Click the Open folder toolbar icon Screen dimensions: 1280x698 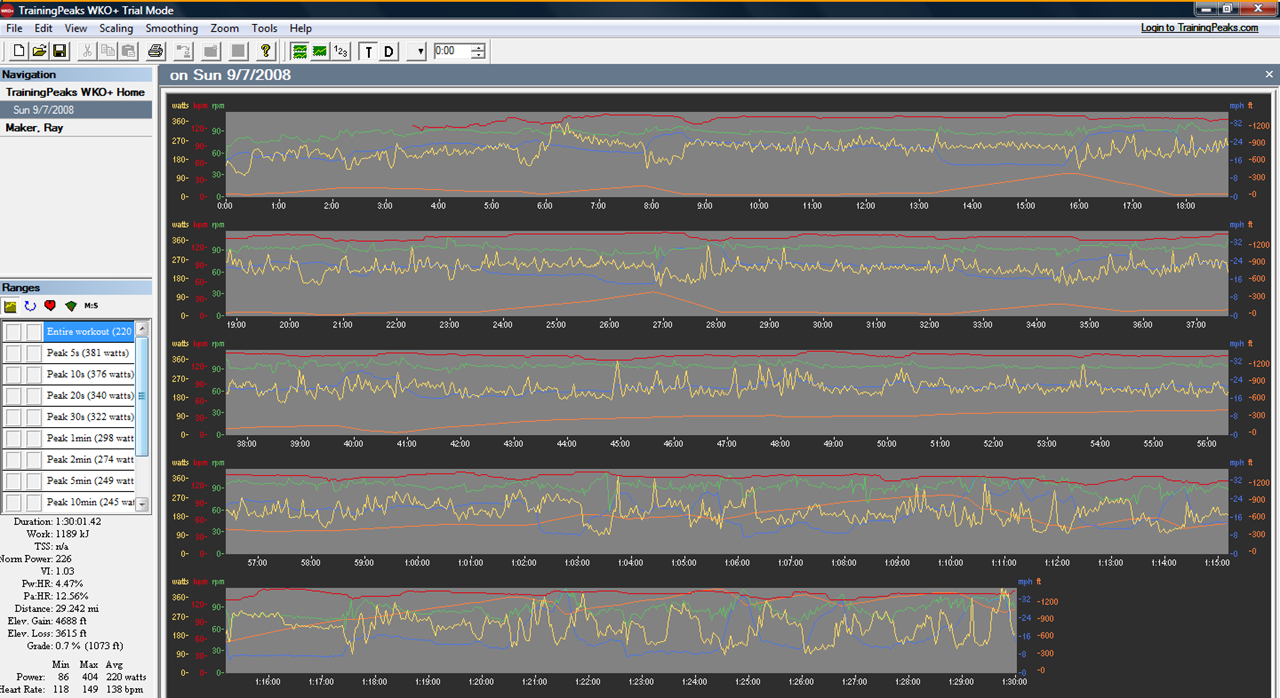(x=39, y=50)
